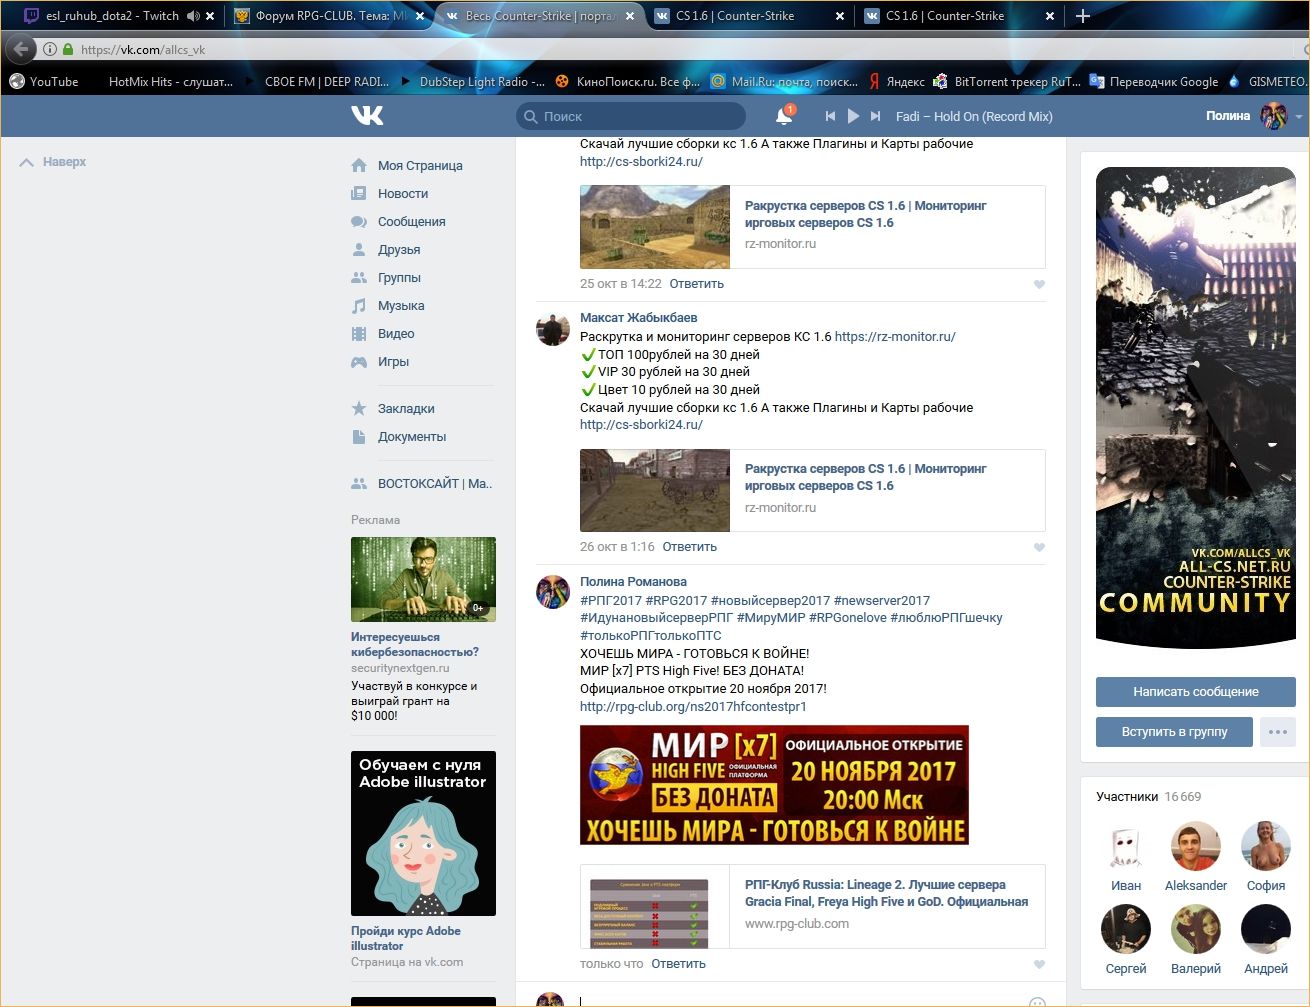Open the Adobe Illustrator course ad image
The width and height of the screenshot is (1310, 1007).
[x=423, y=833]
